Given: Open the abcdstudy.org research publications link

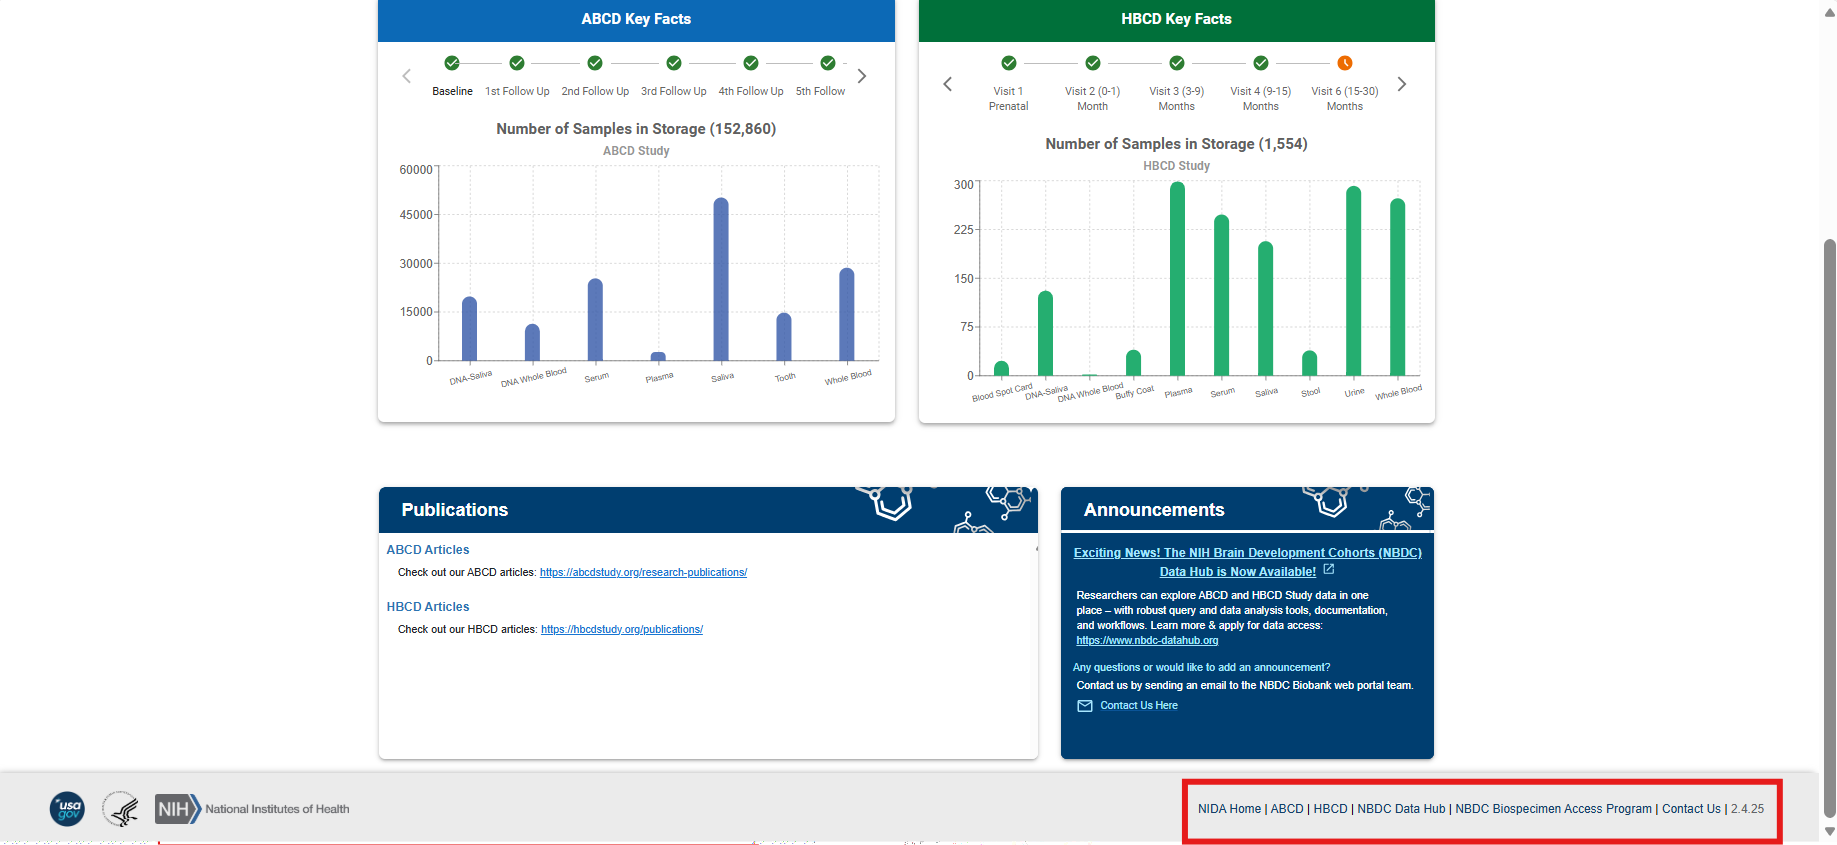Looking at the screenshot, I should point(643,573).
